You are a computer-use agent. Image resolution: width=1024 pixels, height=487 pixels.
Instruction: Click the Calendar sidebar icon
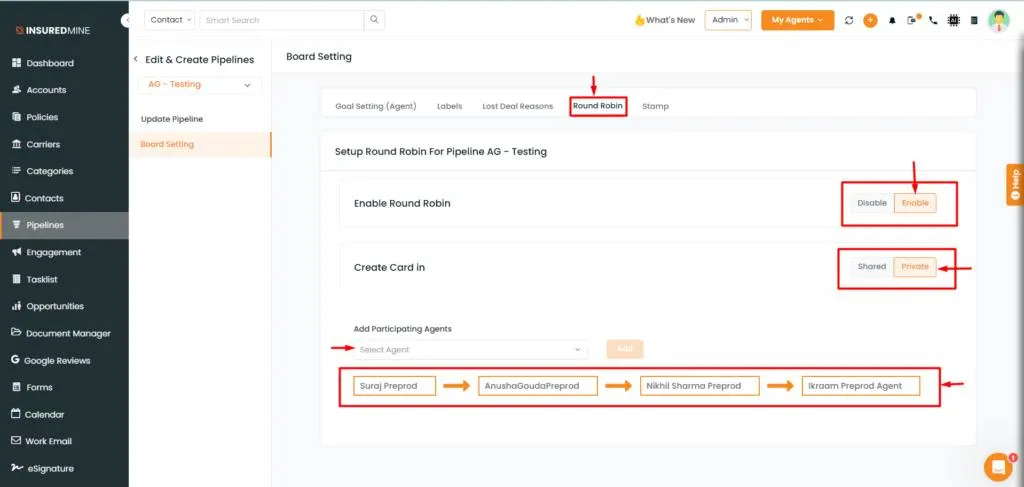click(16, 414)
